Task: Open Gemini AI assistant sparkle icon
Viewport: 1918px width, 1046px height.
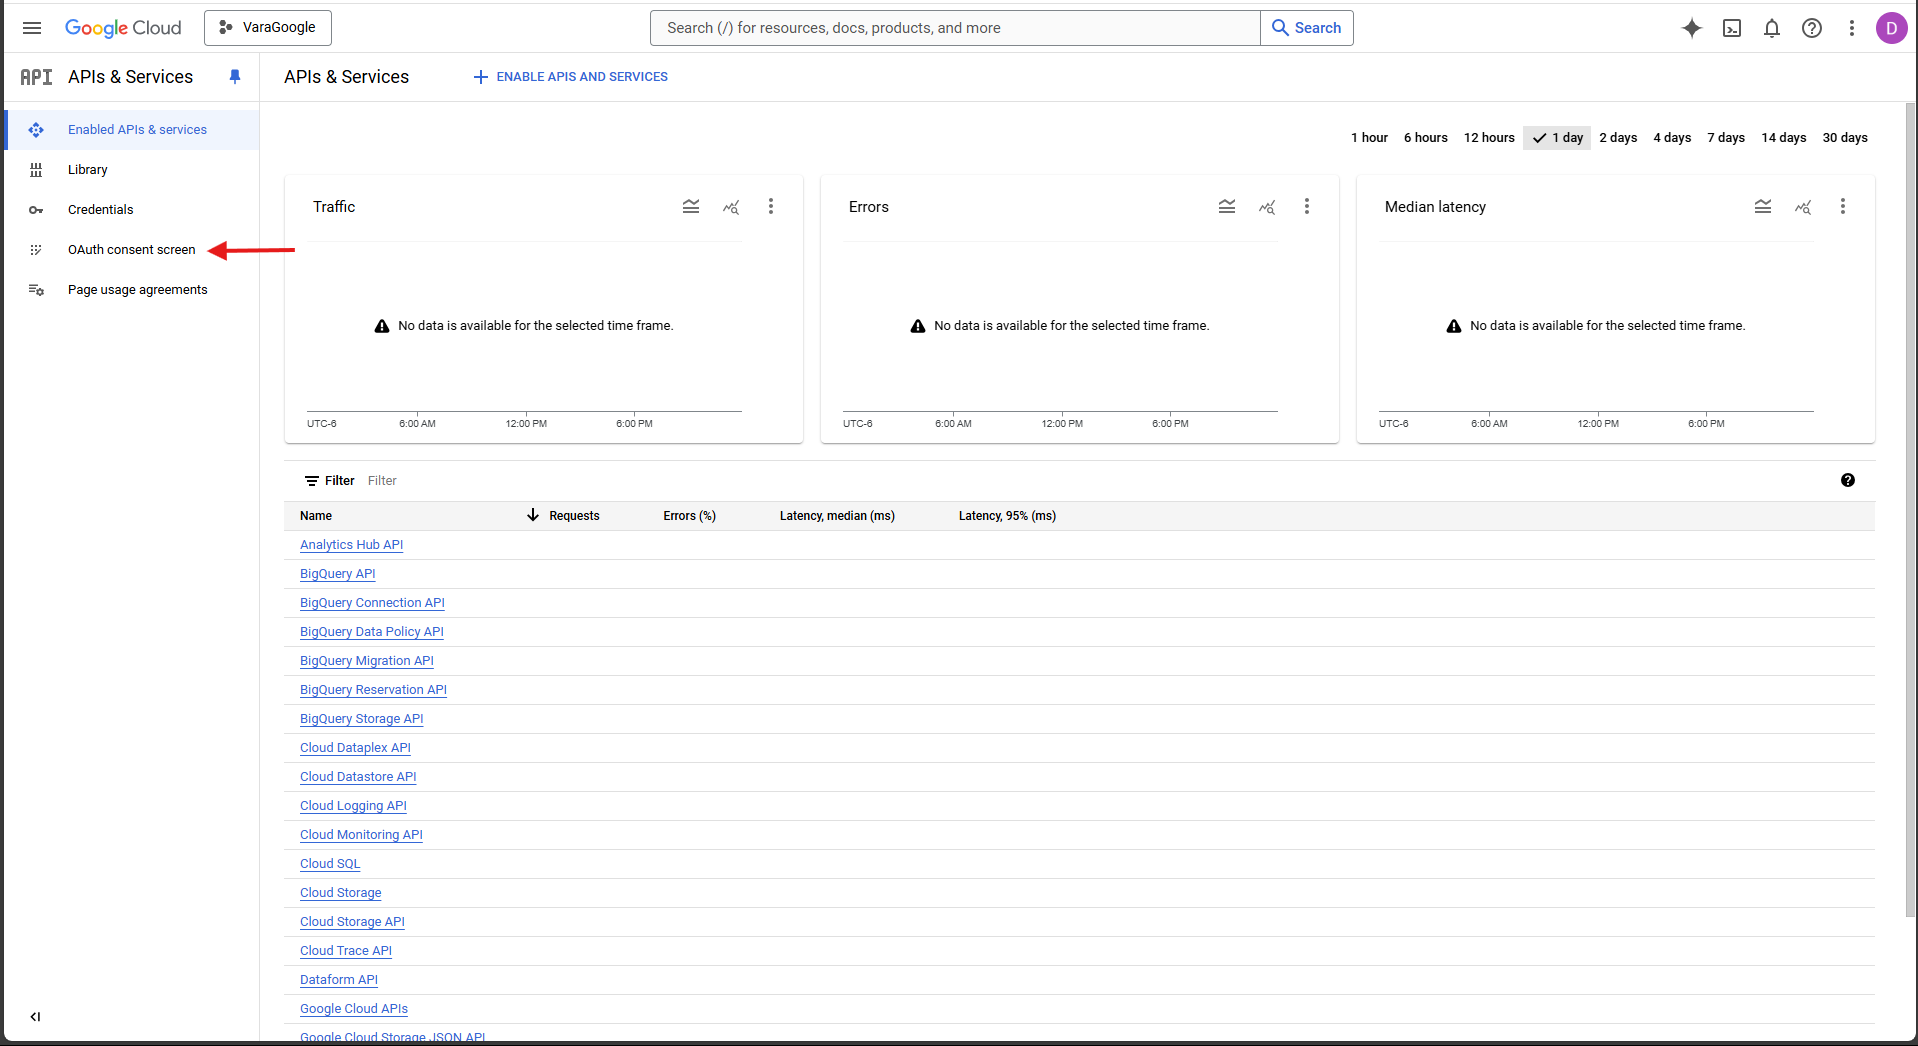Action: point(1692,28)
